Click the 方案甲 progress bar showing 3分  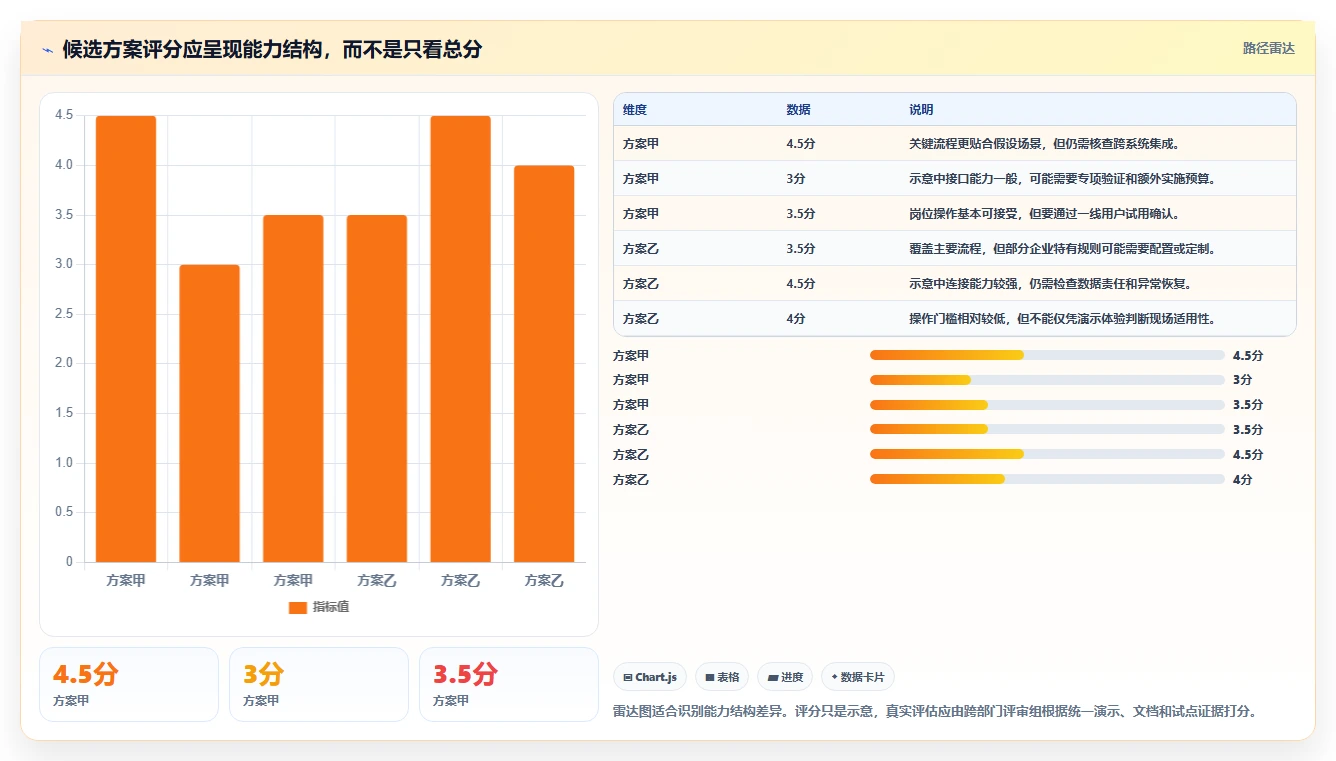1047,380
